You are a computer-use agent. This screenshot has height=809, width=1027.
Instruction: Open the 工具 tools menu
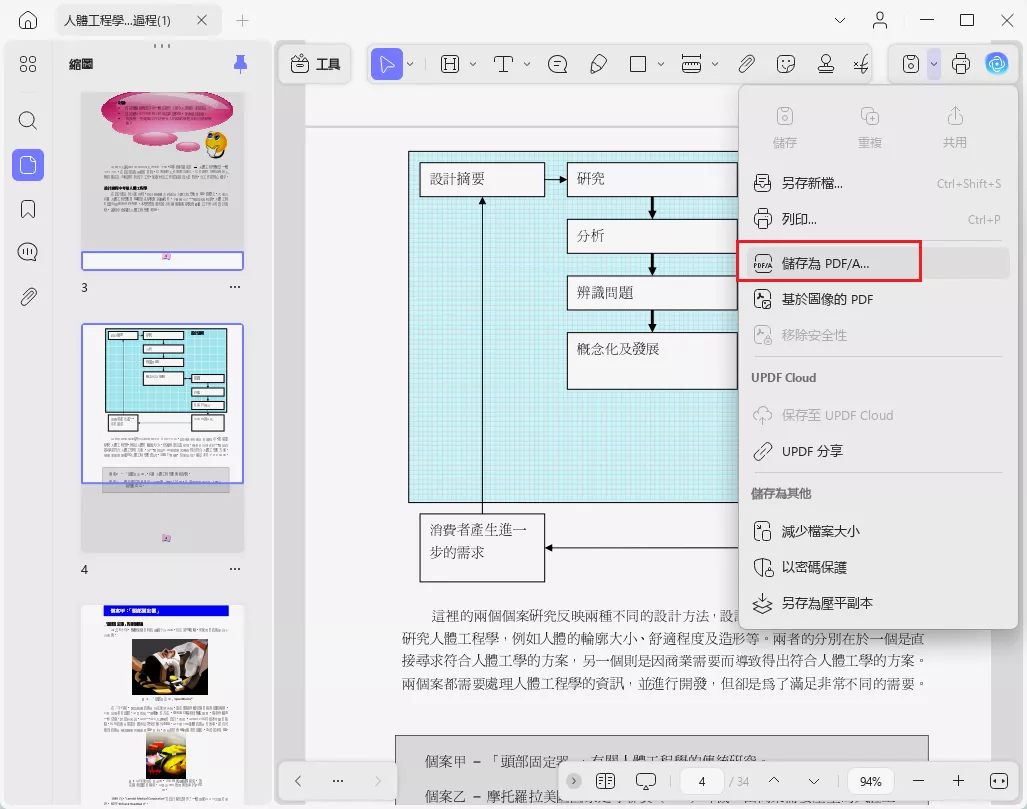click(x=315, y=64)
